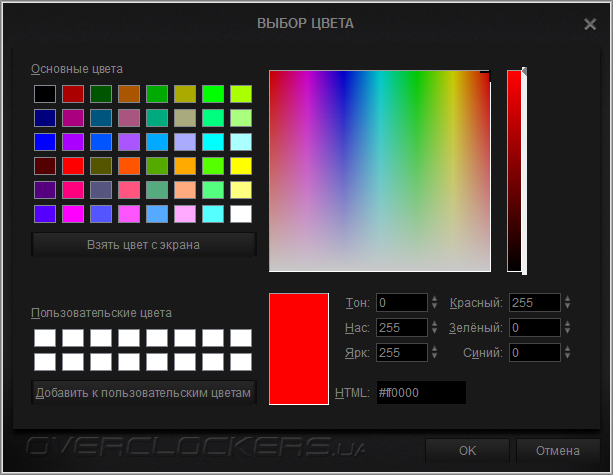Screen dimensions: 613x475
Task: Click the brightness slider arrow handle
Action: tap(525, 72)
